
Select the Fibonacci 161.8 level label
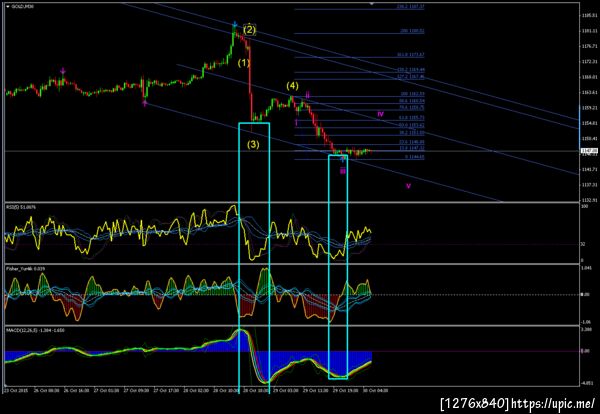click(x=411, y=55)
